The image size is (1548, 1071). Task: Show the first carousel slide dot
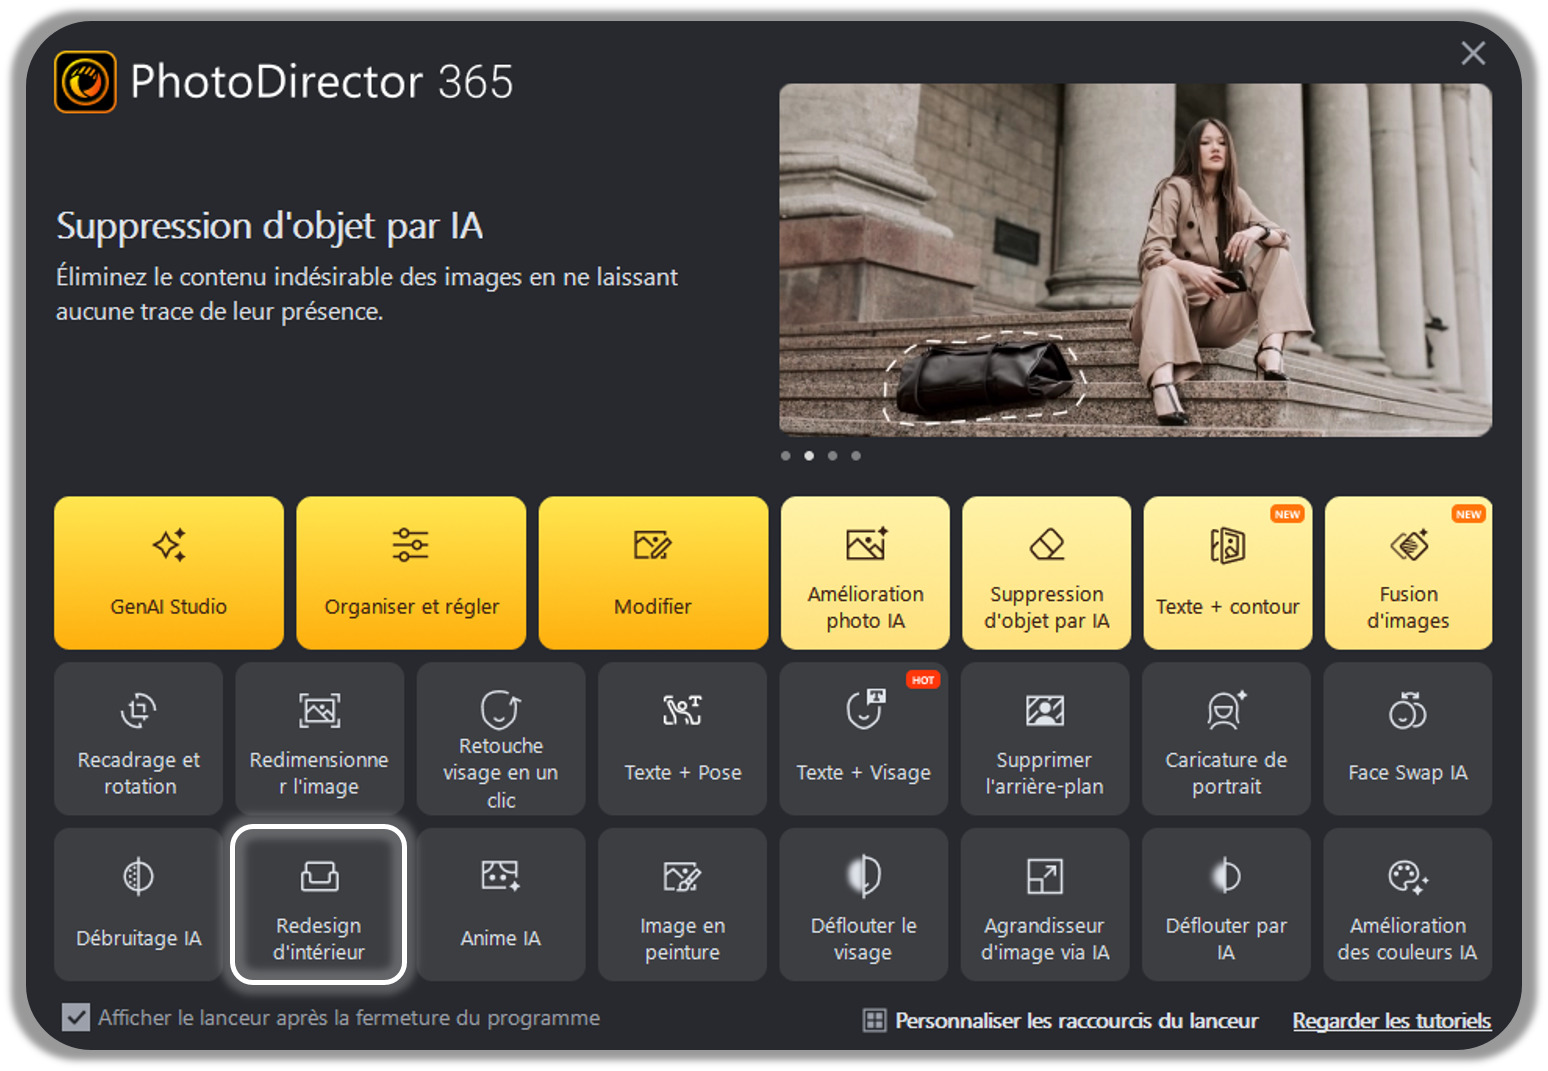786,456
